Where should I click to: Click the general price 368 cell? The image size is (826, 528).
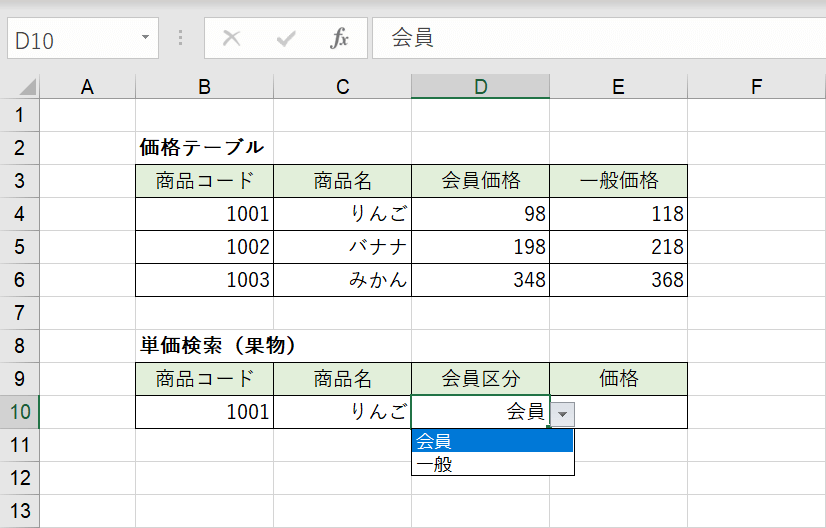[x=618, y=280]
